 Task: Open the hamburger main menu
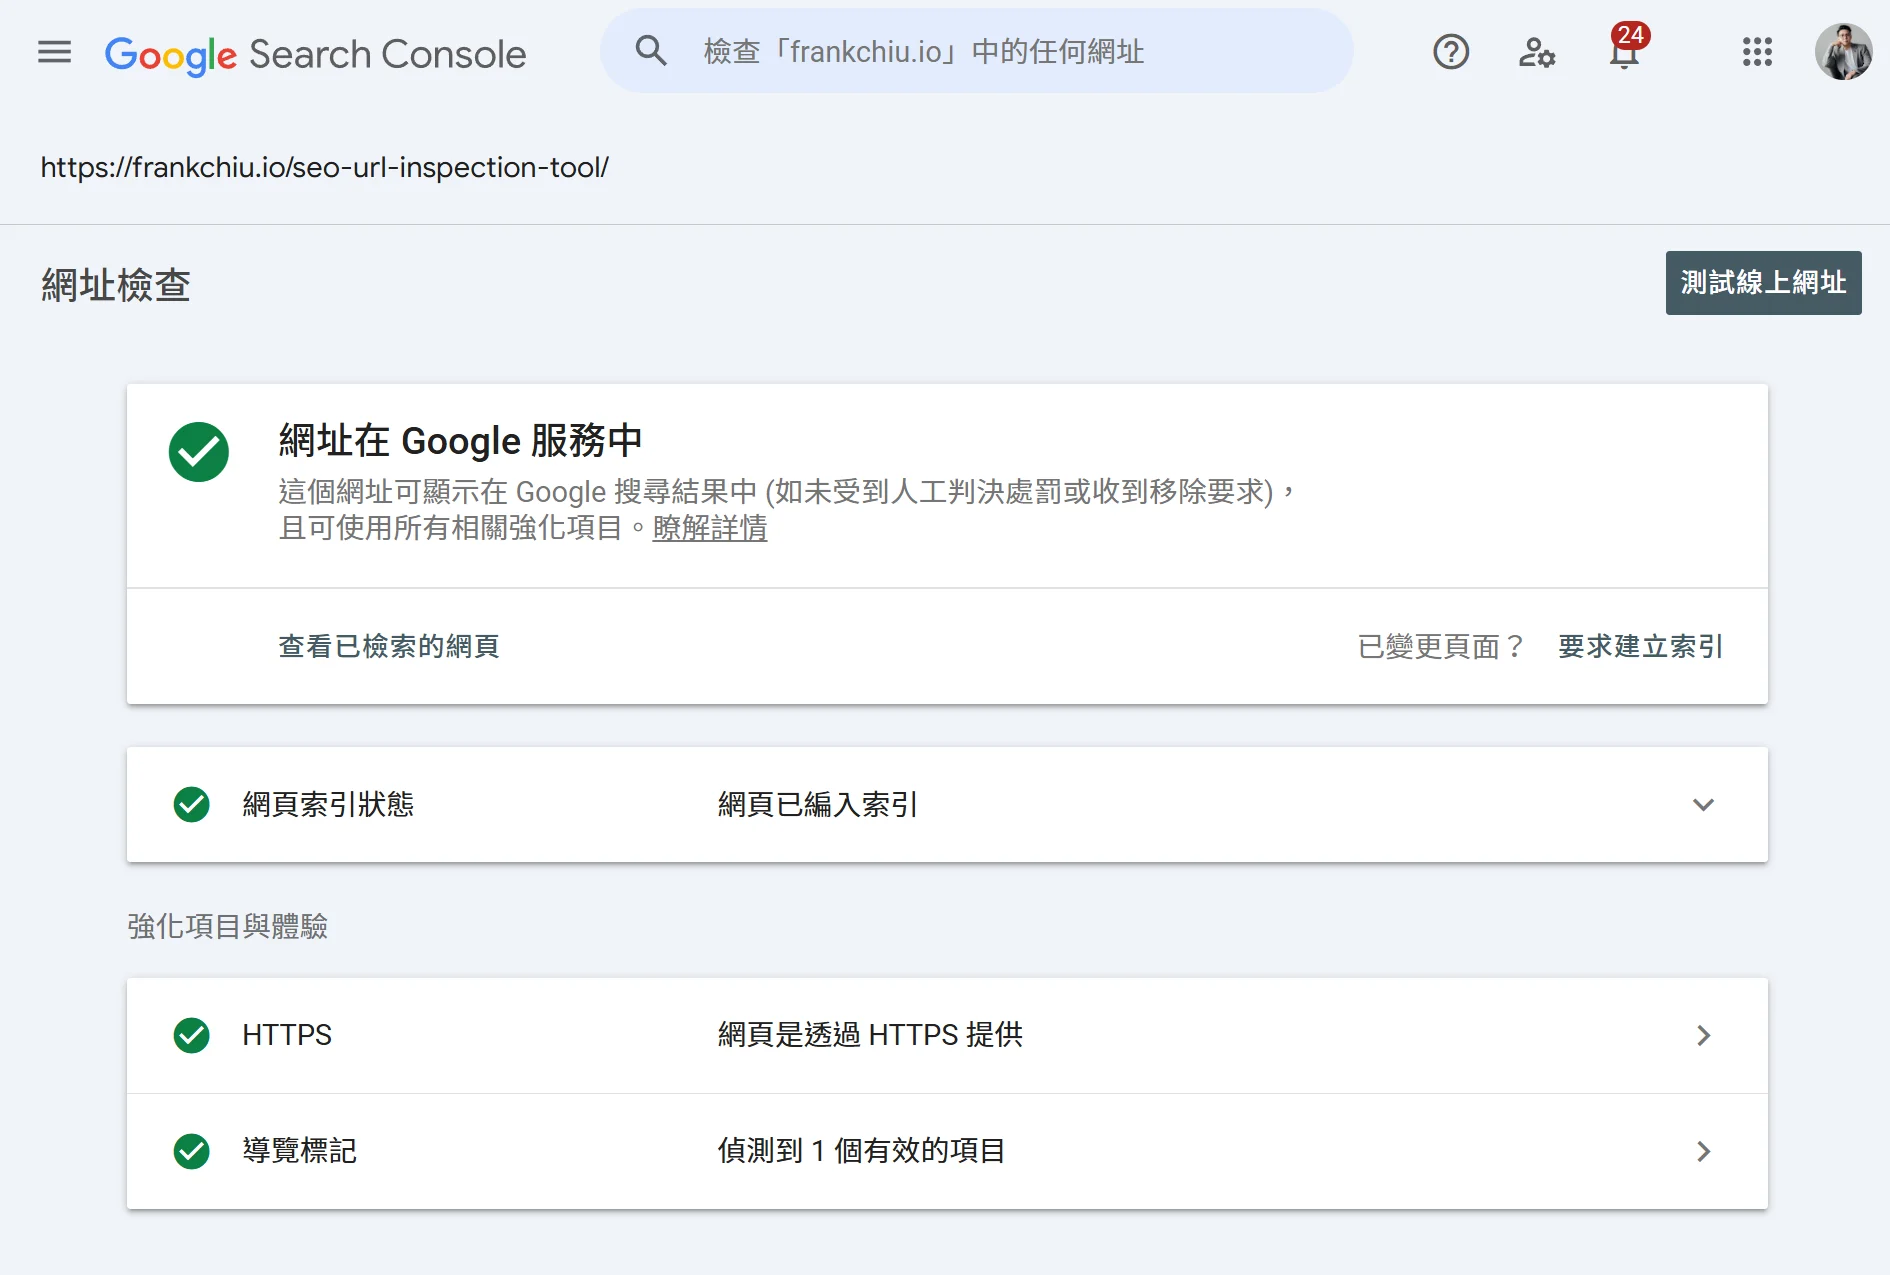[54, 52]
